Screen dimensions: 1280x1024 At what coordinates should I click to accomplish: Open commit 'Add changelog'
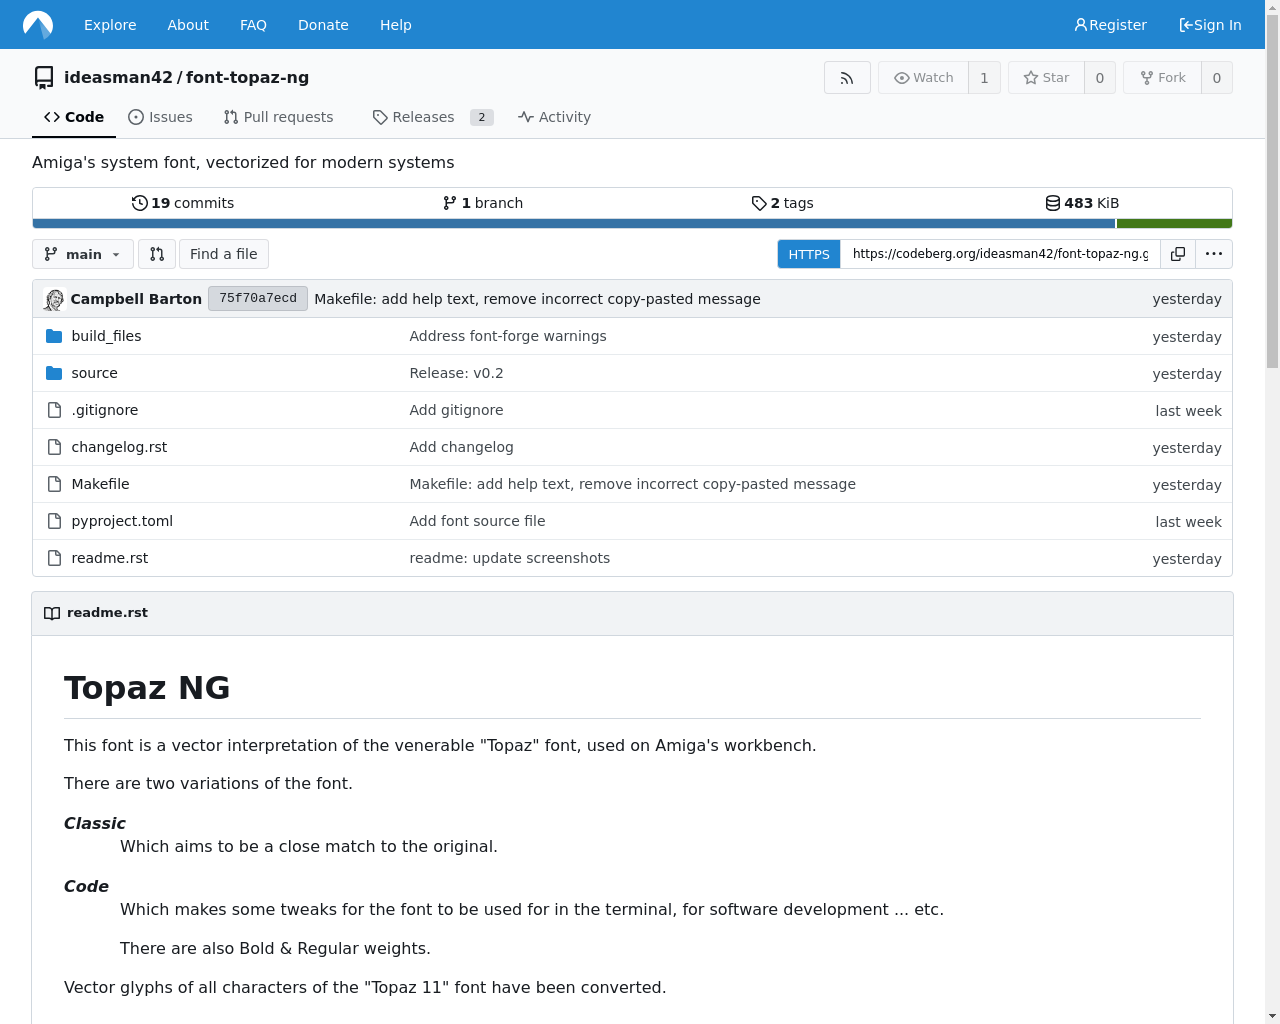[x=461, y=447]
